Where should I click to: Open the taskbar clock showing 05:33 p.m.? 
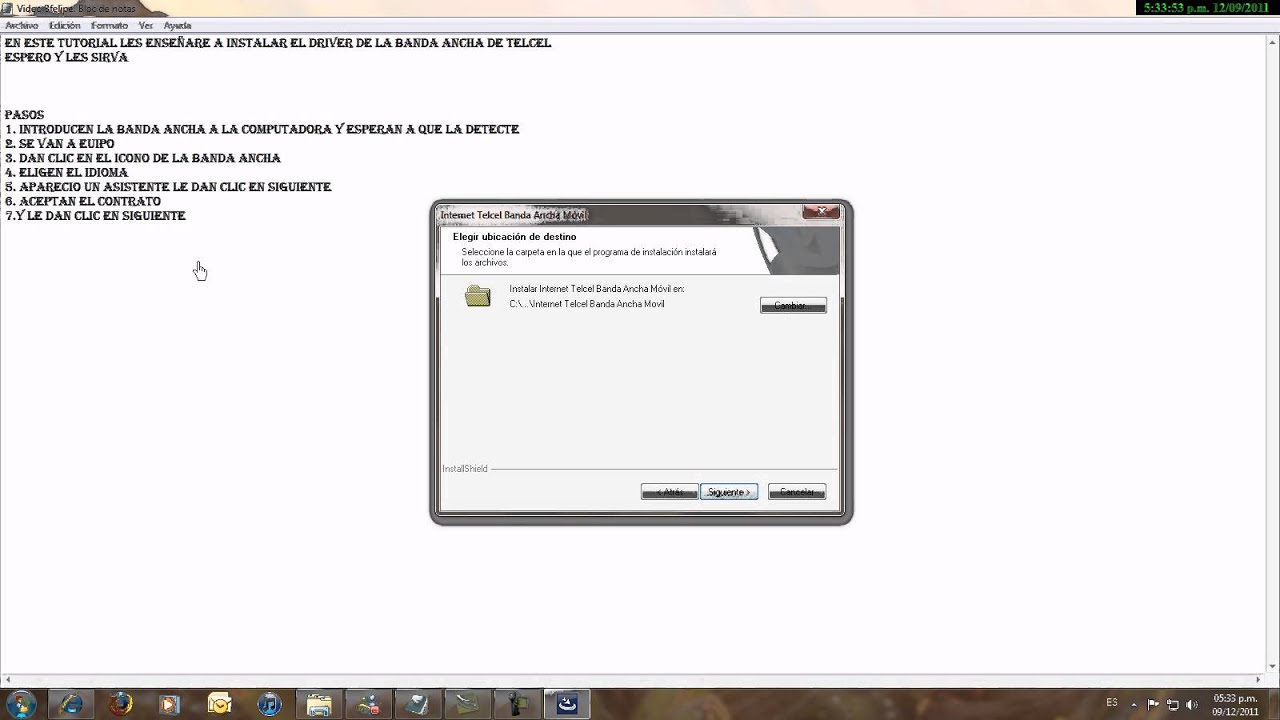pos(1235,704)
